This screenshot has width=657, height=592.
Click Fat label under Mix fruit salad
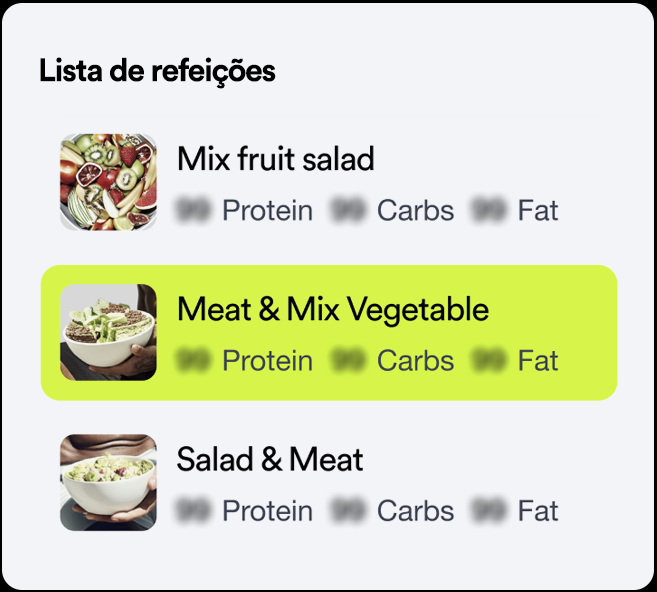pos(538,211)
